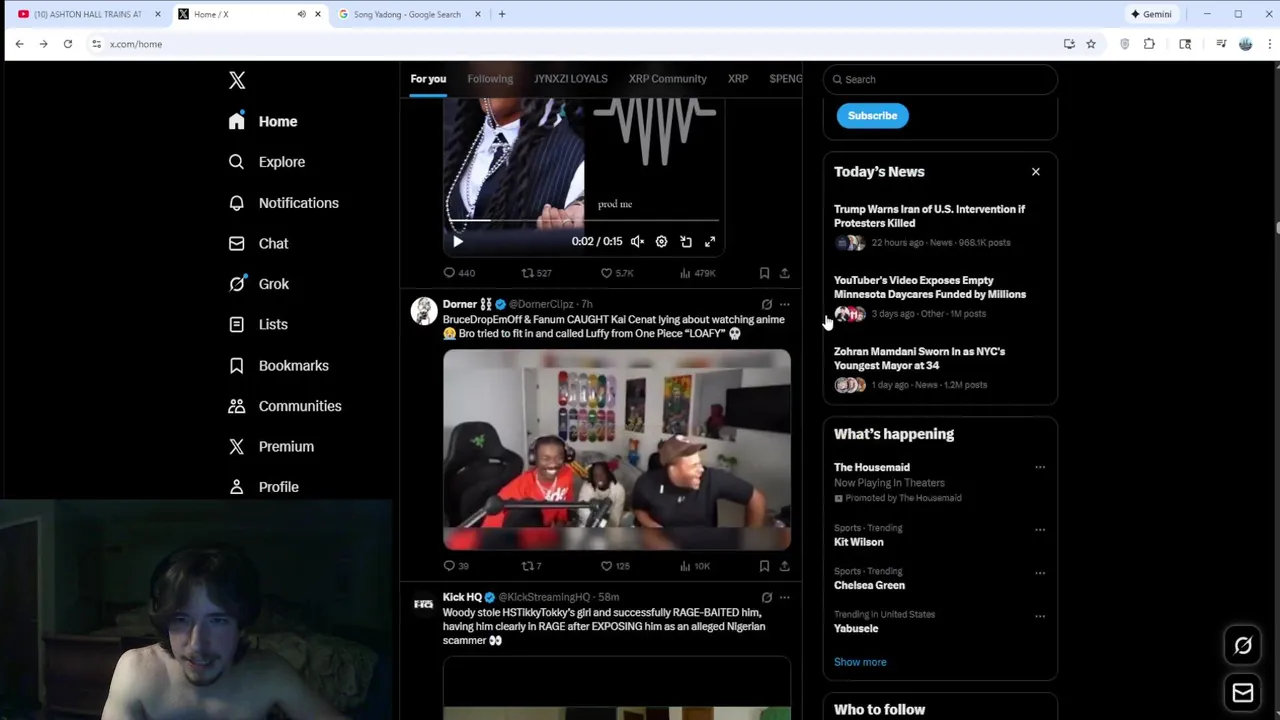Open Zohran Mamdani mayor news story

click(x=939, y=367)
